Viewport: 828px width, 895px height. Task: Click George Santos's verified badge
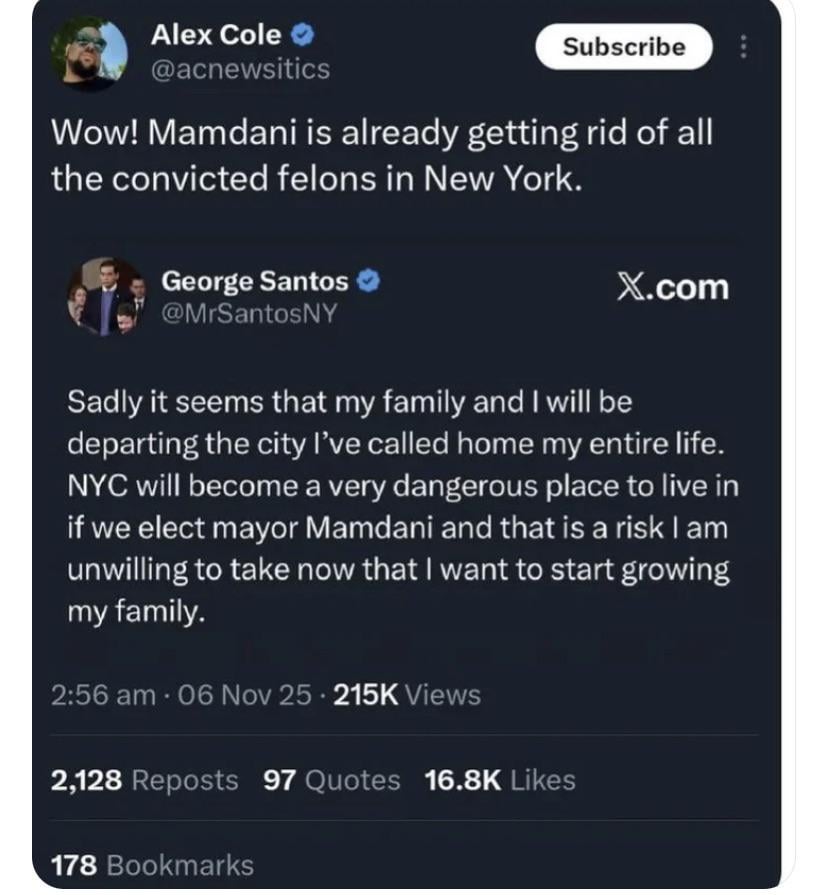(x=369, y=282)
